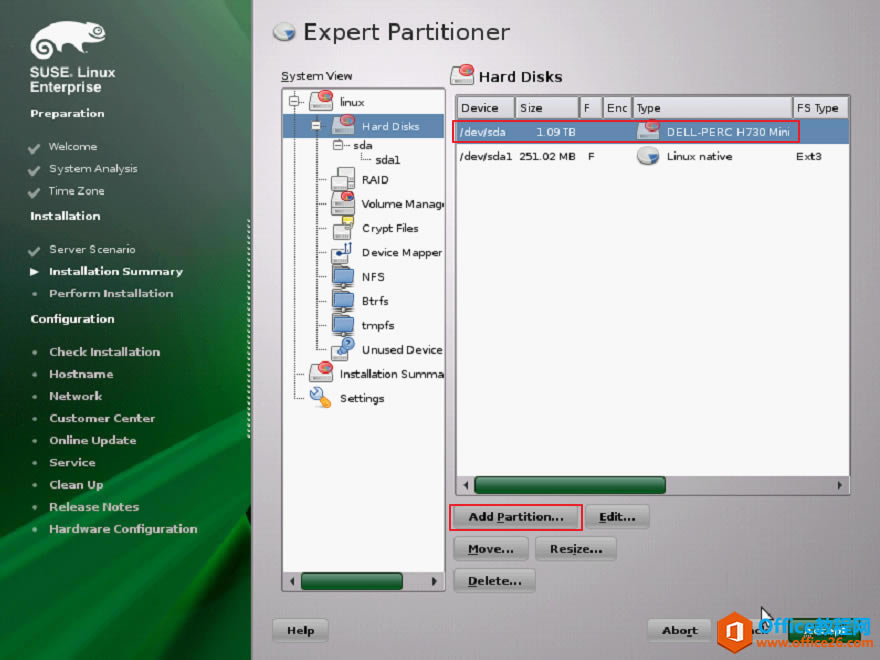Select NFS tree entry
This screenshot has width=880, height=660.
[373, 277]
